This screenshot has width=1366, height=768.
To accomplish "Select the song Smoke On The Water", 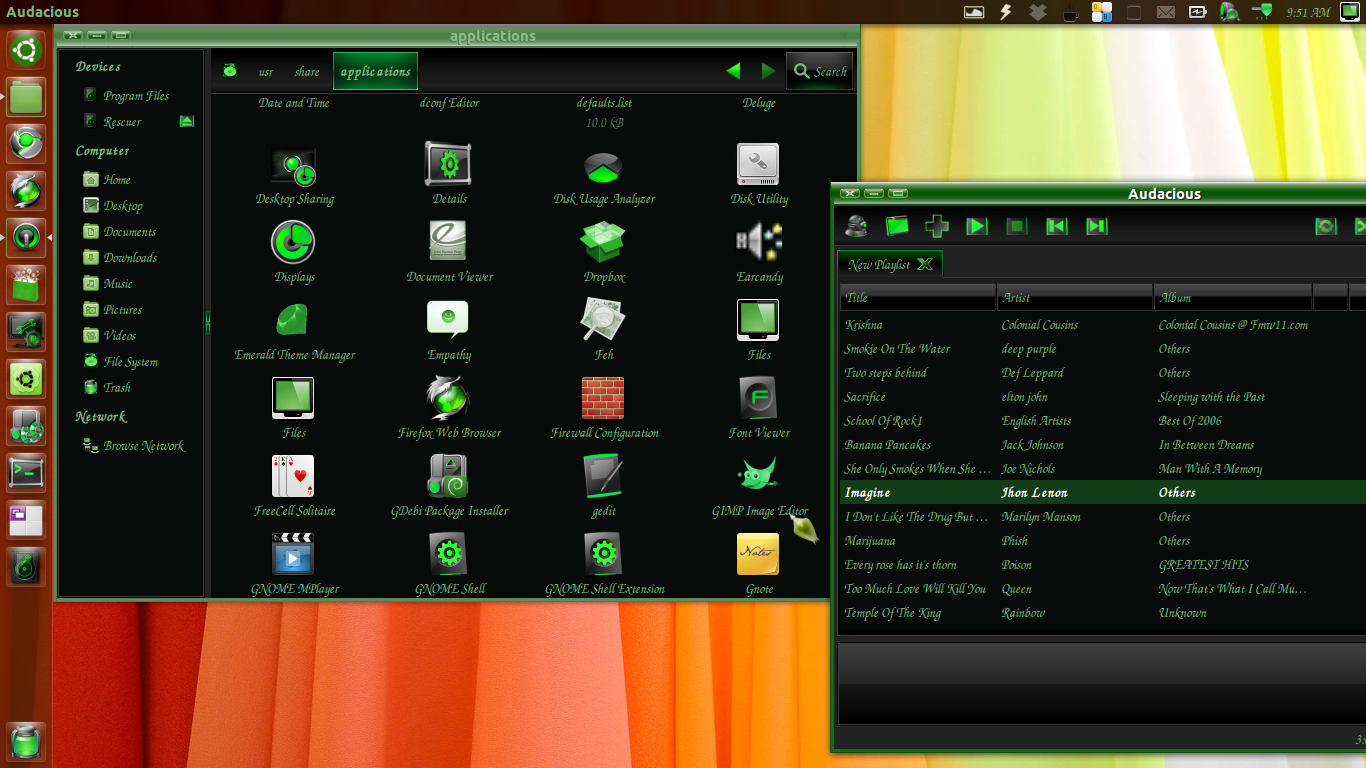I will pos(897,349).
